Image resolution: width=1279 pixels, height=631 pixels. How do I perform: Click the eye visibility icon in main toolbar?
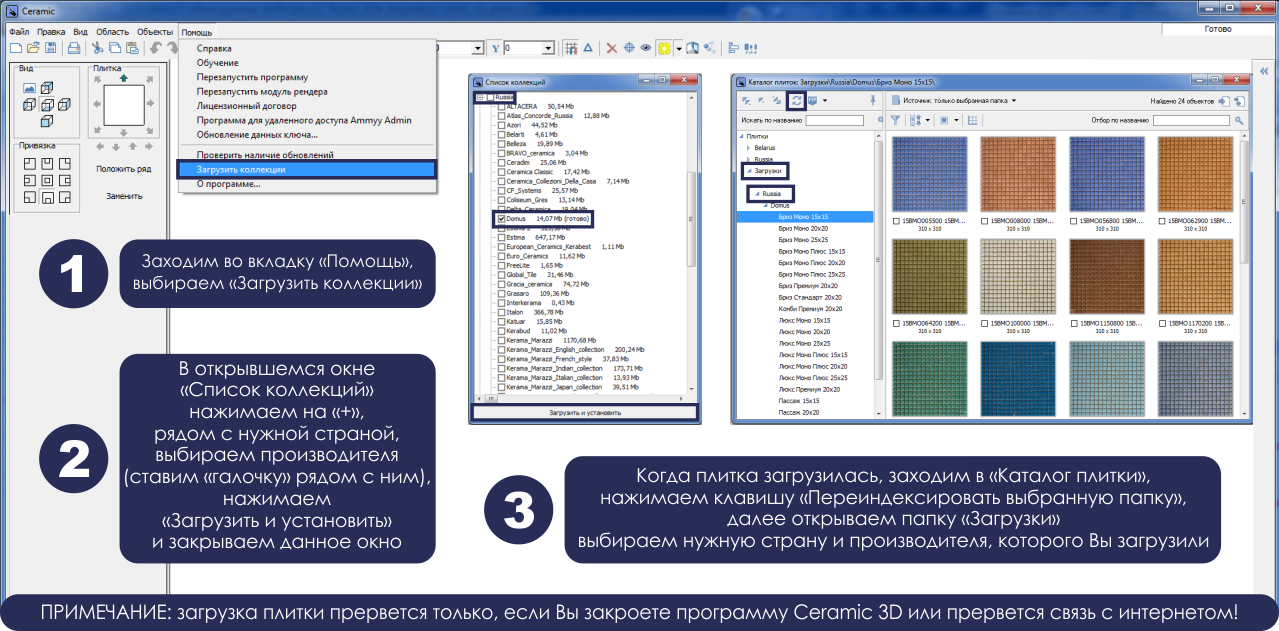coord(646,47)
